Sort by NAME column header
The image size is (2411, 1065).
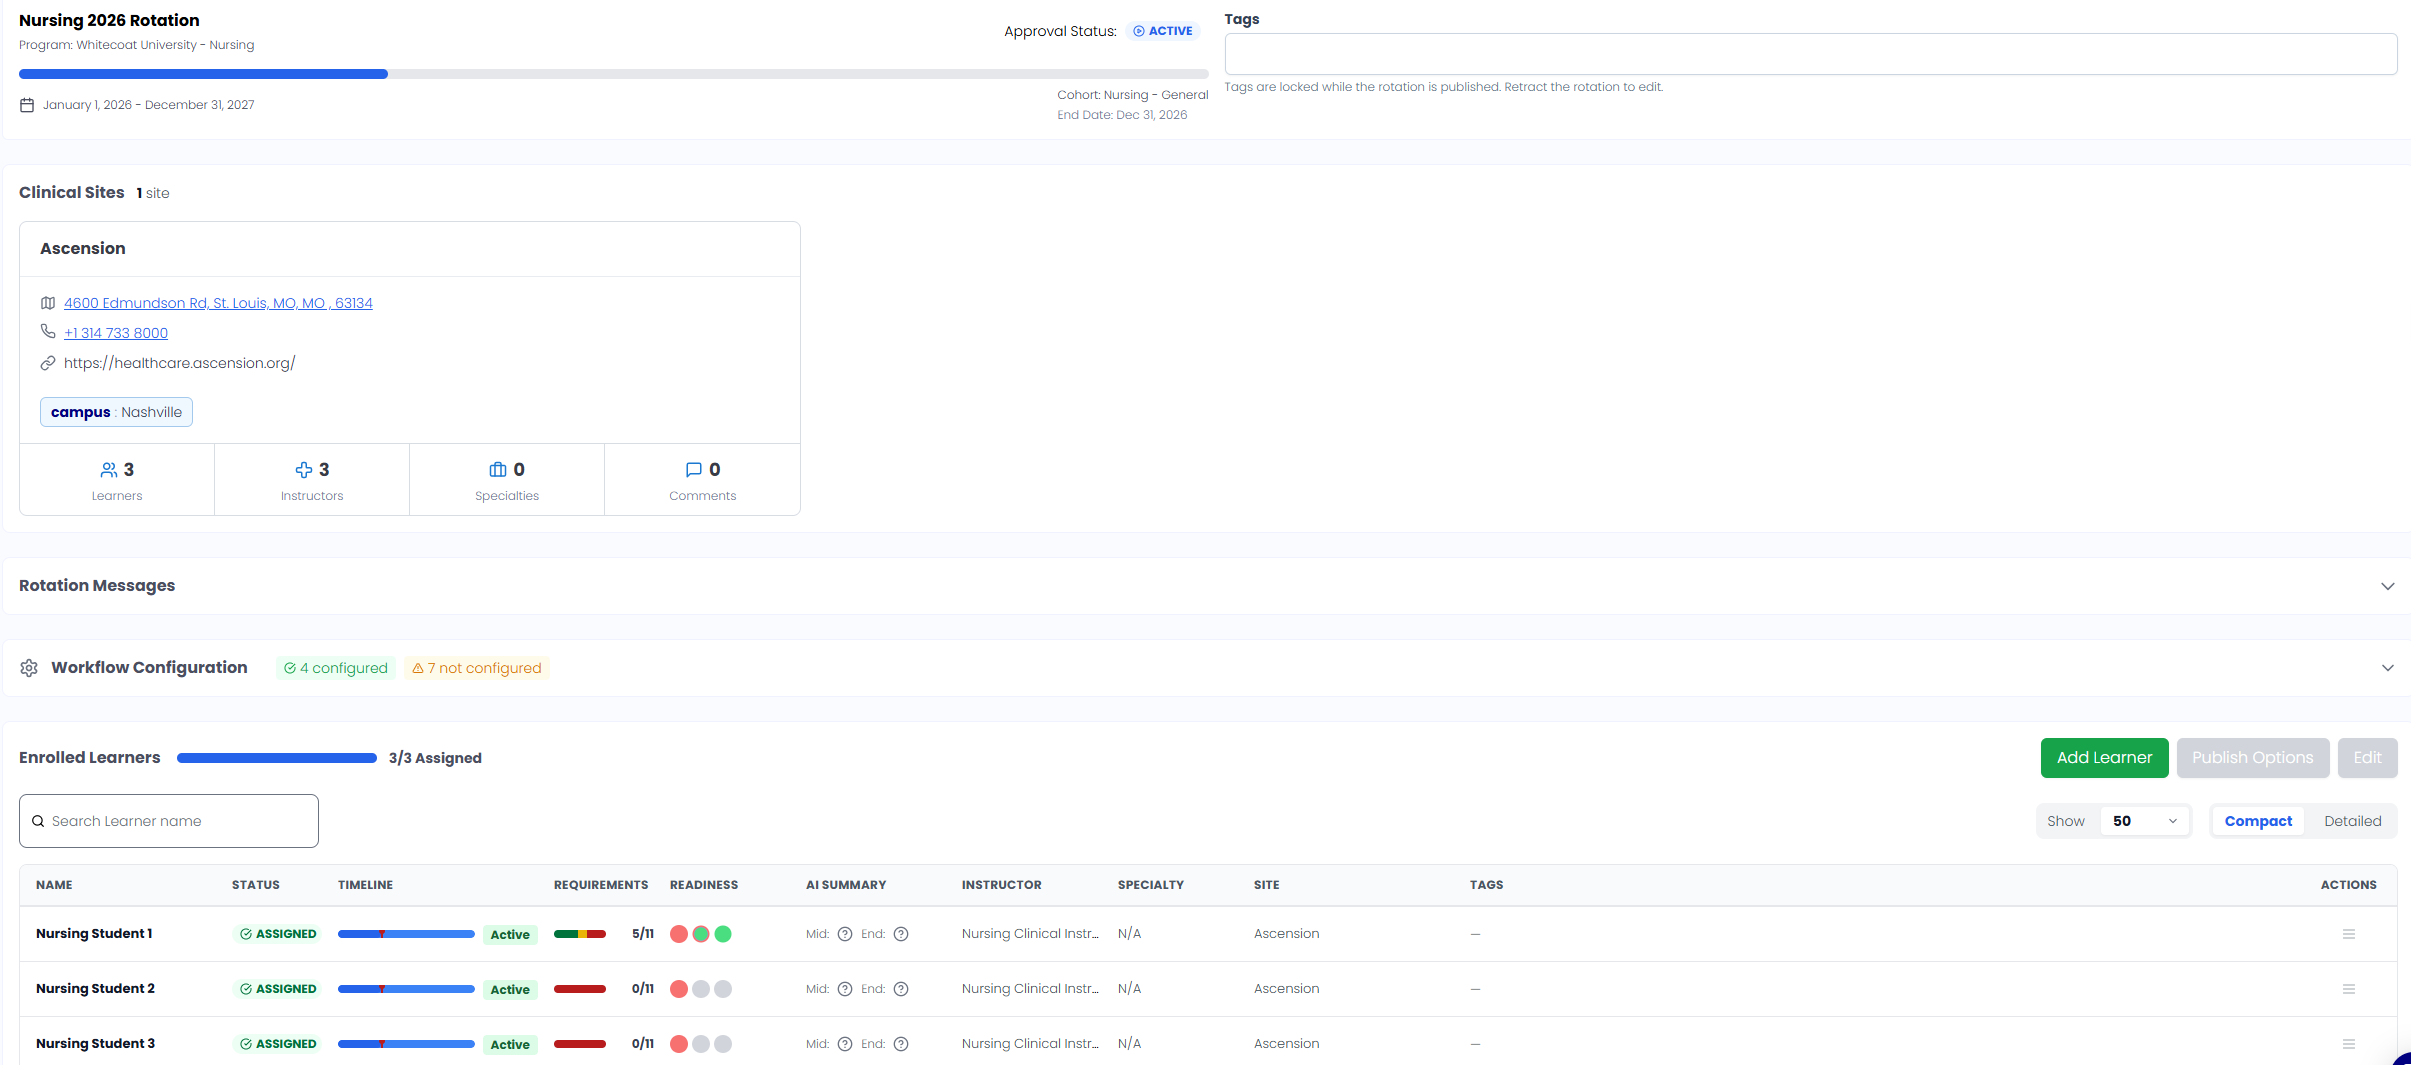(x=54, y=885)
